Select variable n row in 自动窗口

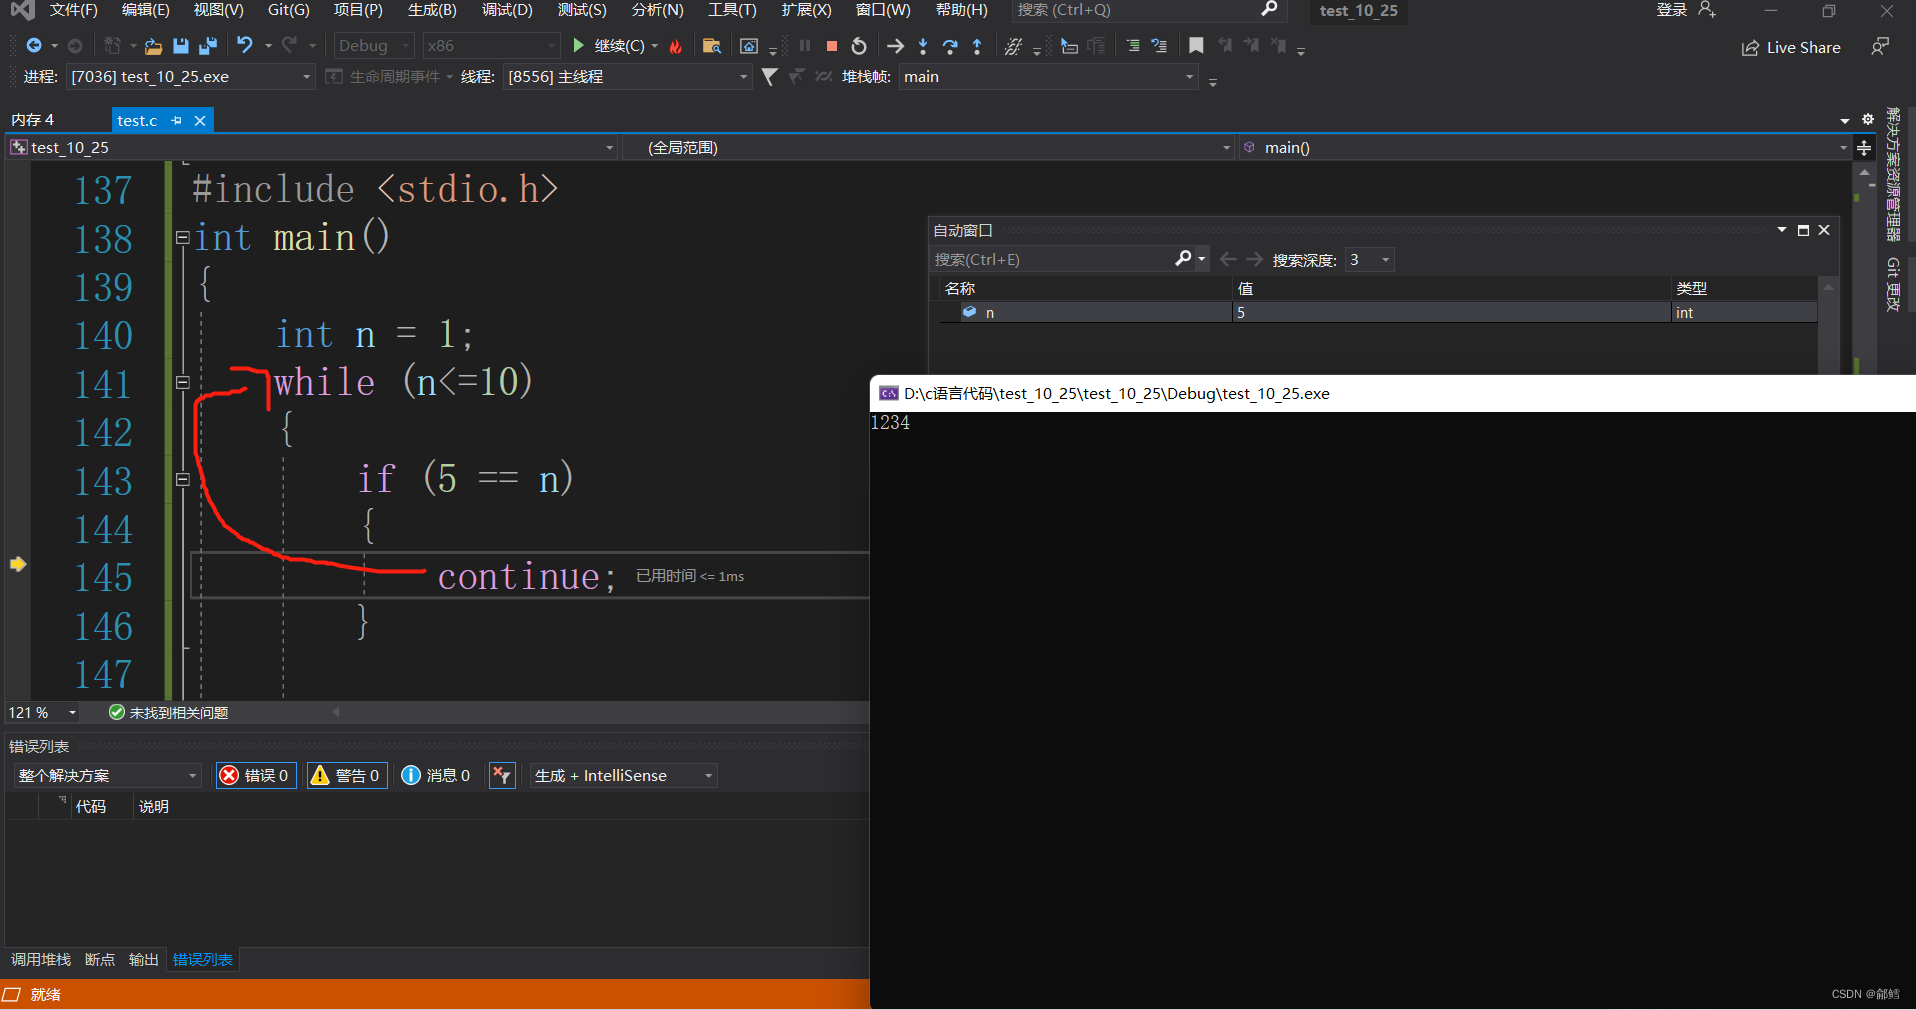click(1378, 313)
